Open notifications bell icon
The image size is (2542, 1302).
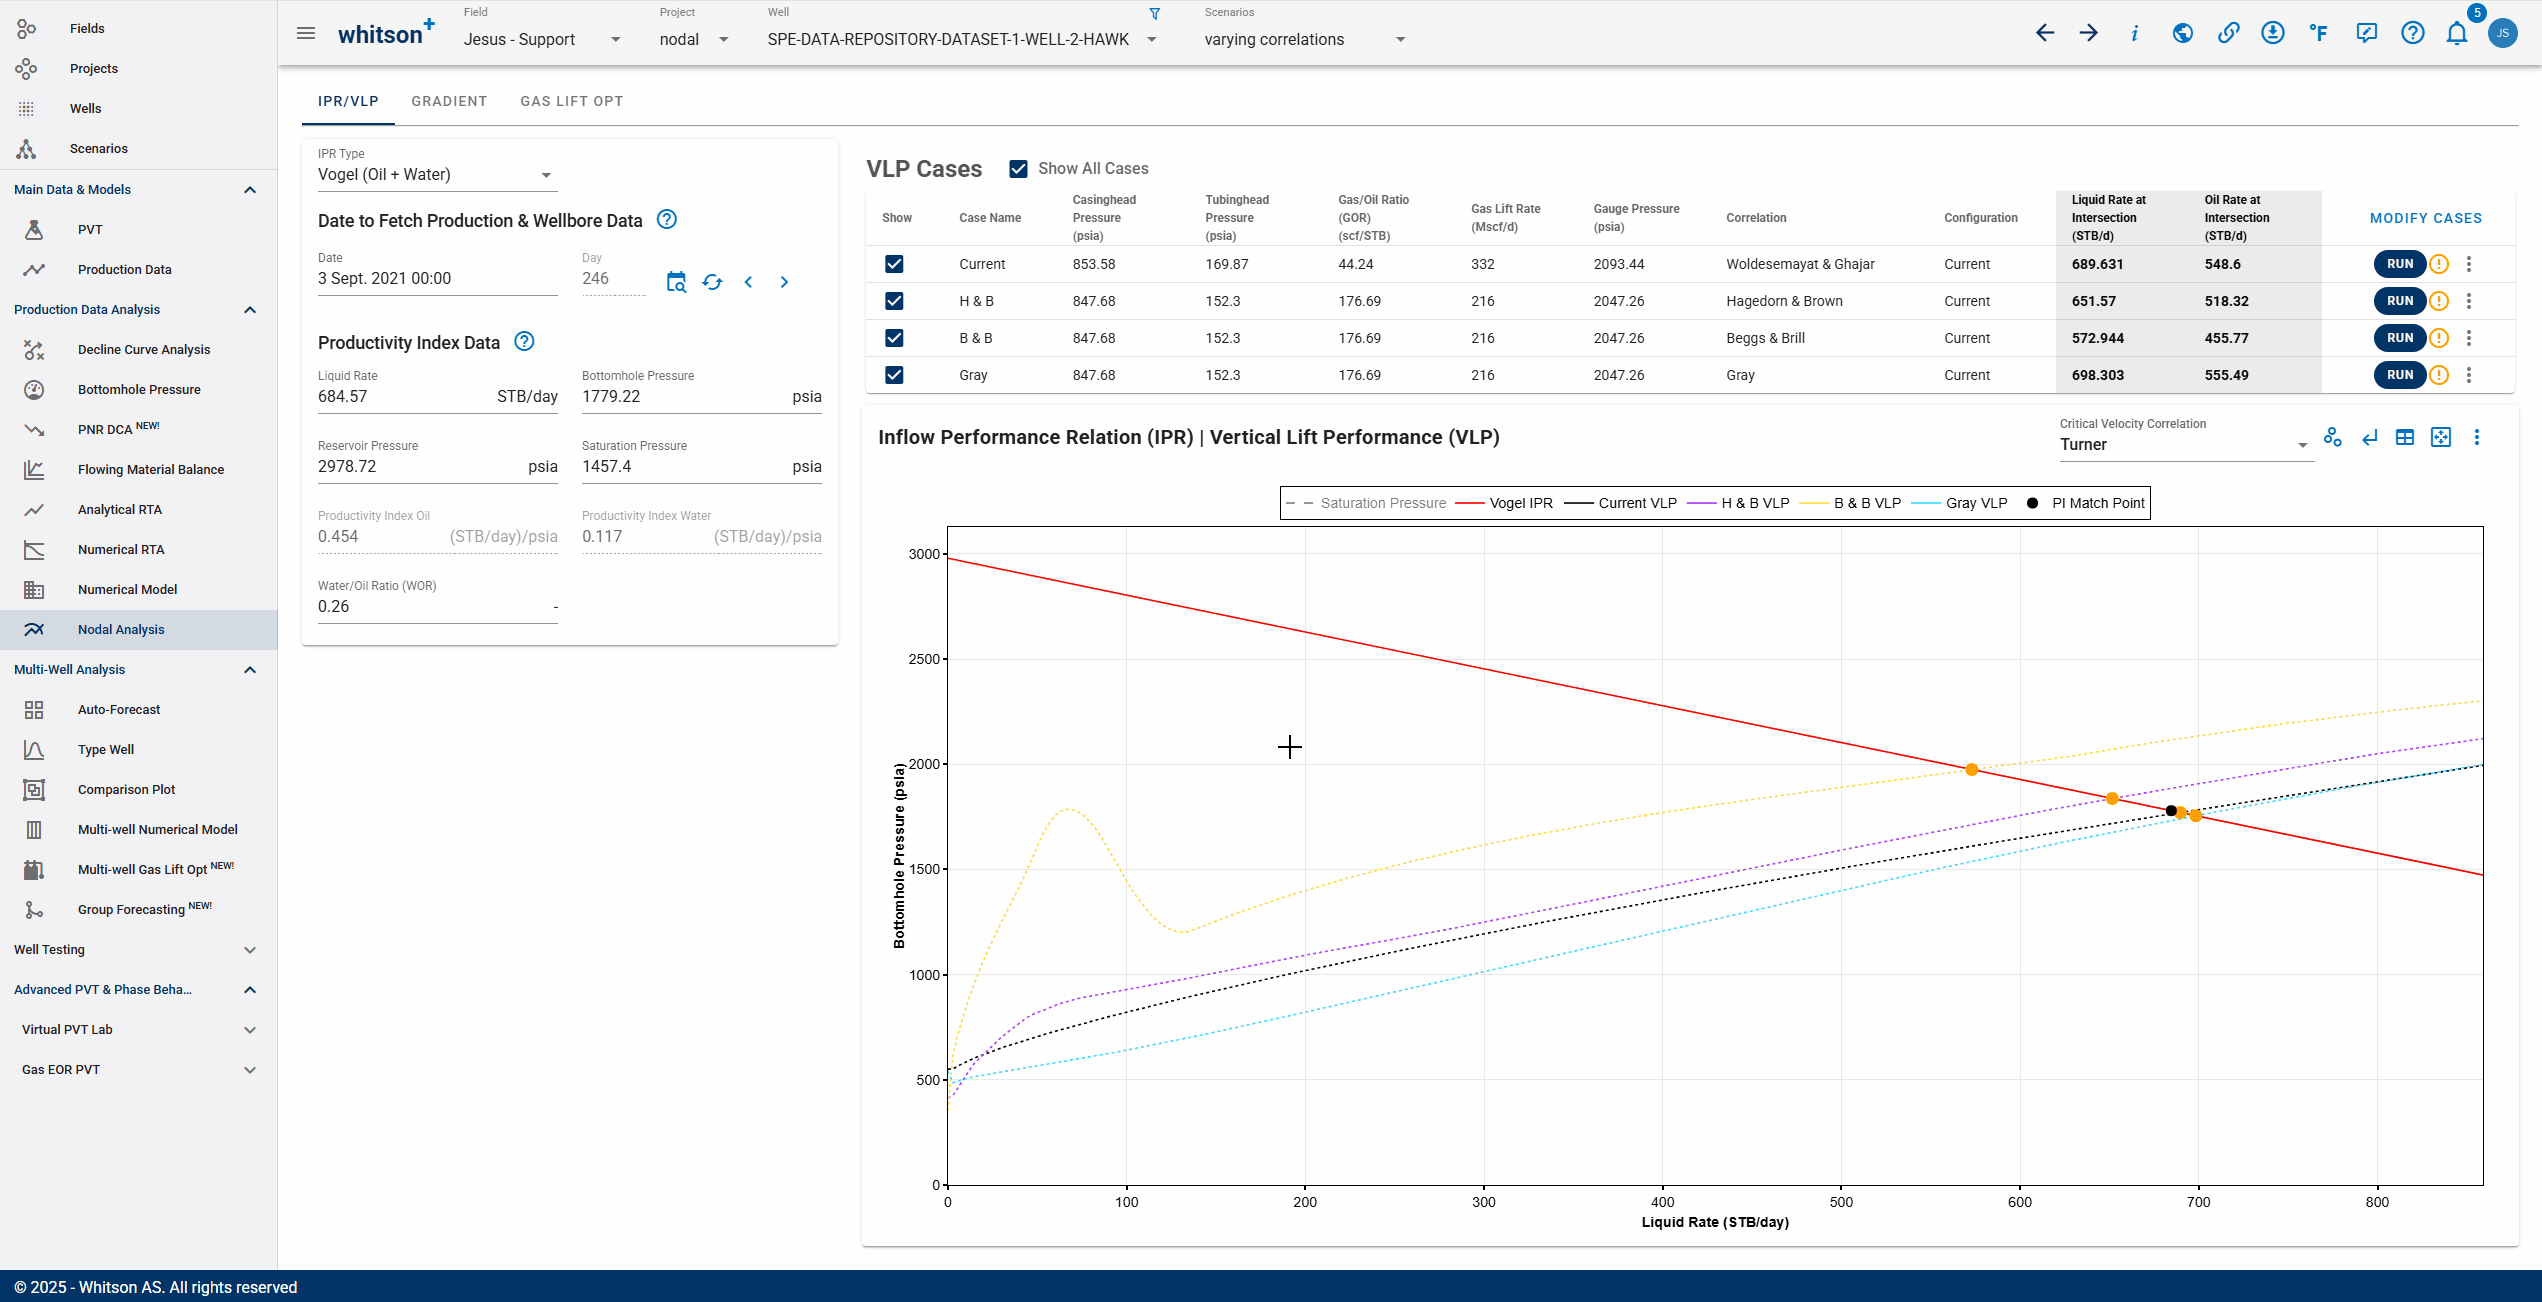pos(2457,33)
